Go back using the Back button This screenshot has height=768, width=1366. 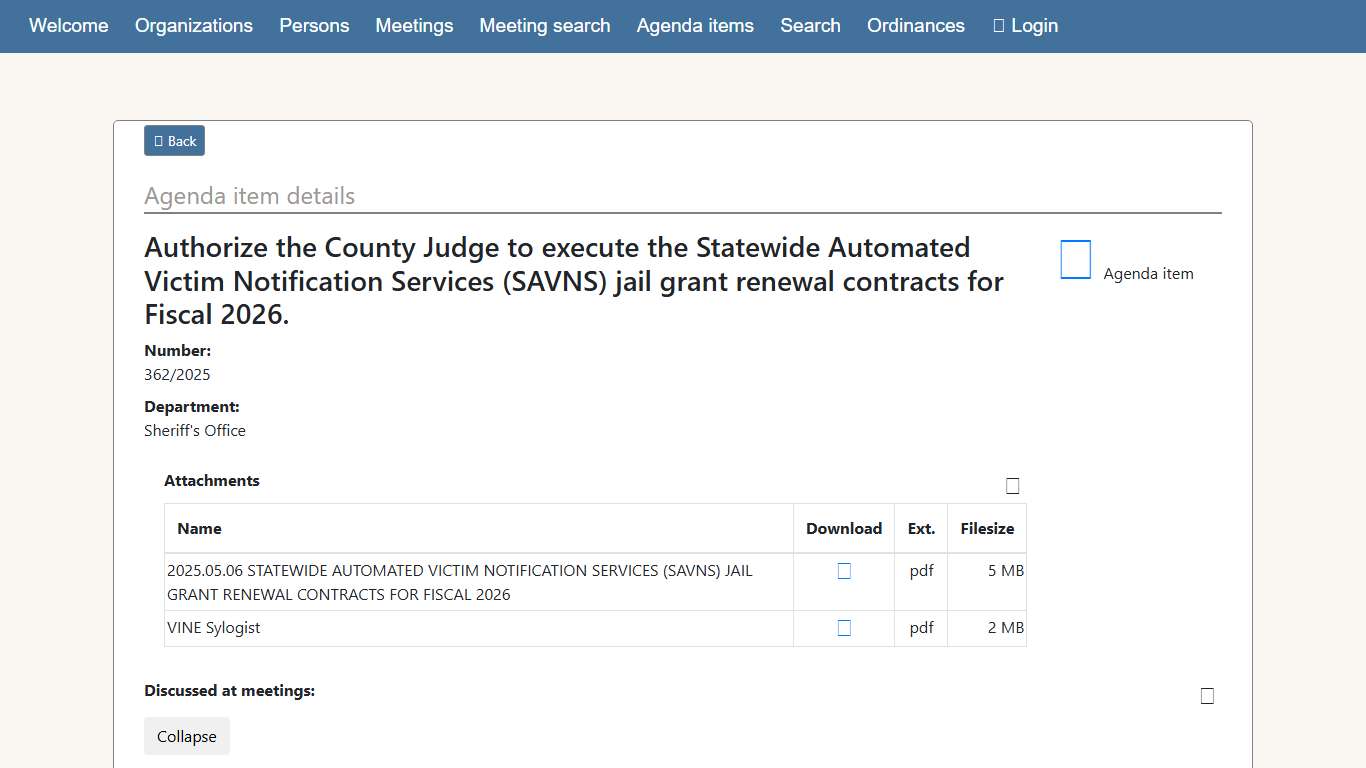click(x=174, y=141)
